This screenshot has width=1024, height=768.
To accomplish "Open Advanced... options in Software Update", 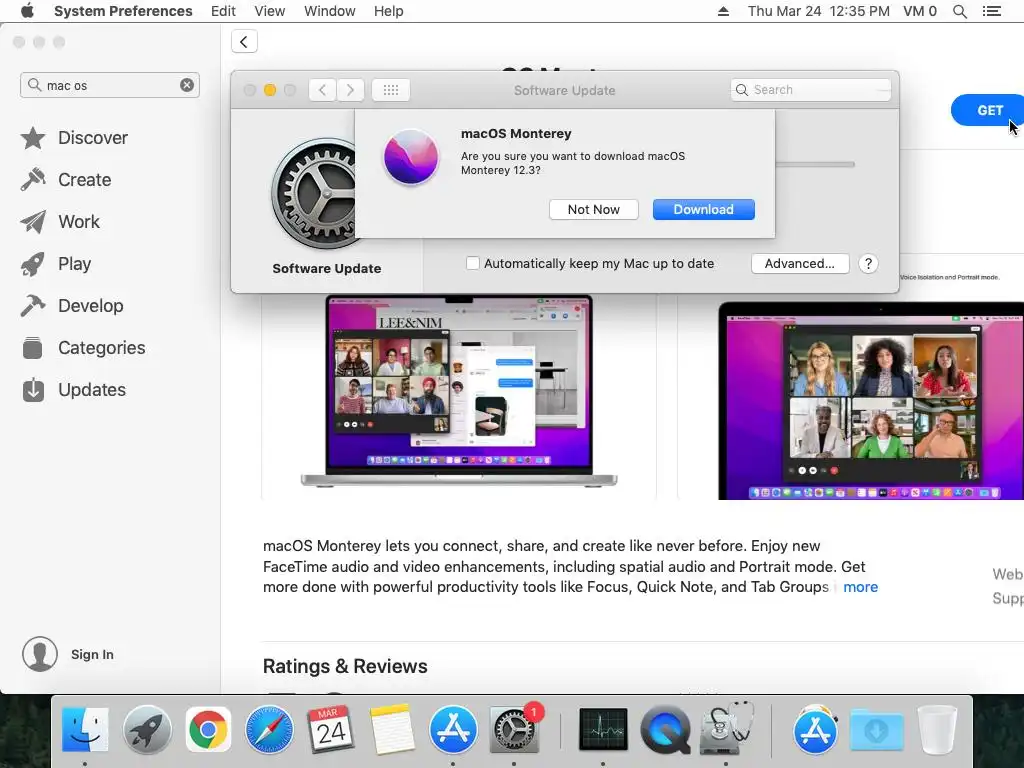I will tap(800, 264).
